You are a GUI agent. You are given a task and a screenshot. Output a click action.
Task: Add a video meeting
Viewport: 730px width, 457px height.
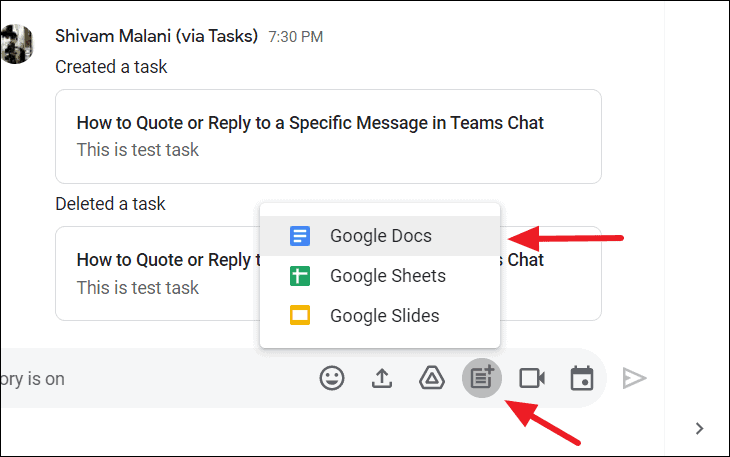click(x=532, y=378)
